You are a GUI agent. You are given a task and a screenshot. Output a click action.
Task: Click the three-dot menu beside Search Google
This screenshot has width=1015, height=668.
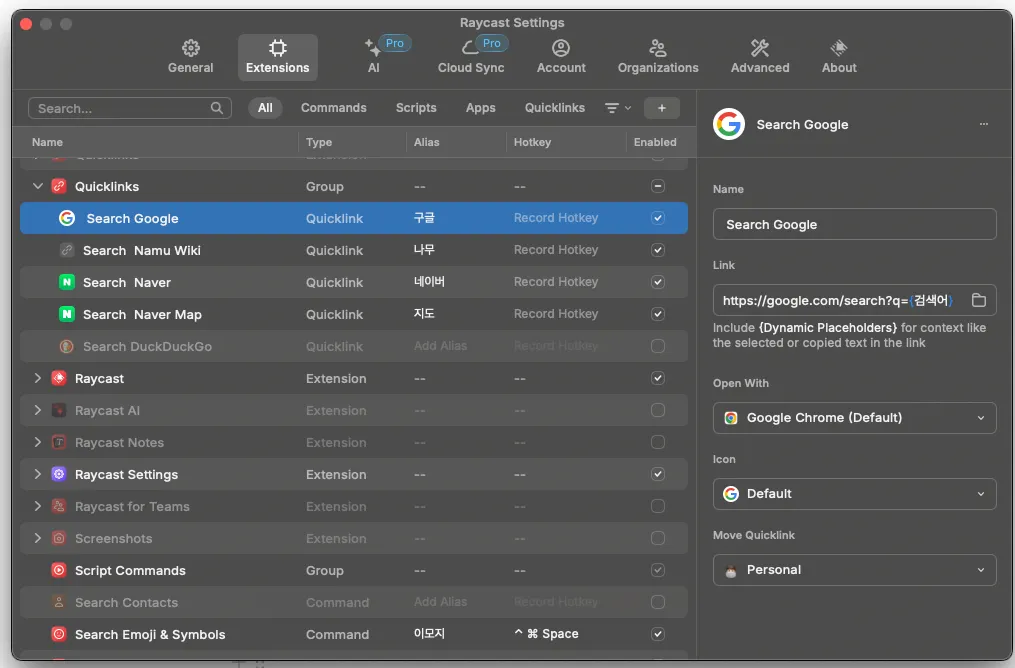(984, 125)
